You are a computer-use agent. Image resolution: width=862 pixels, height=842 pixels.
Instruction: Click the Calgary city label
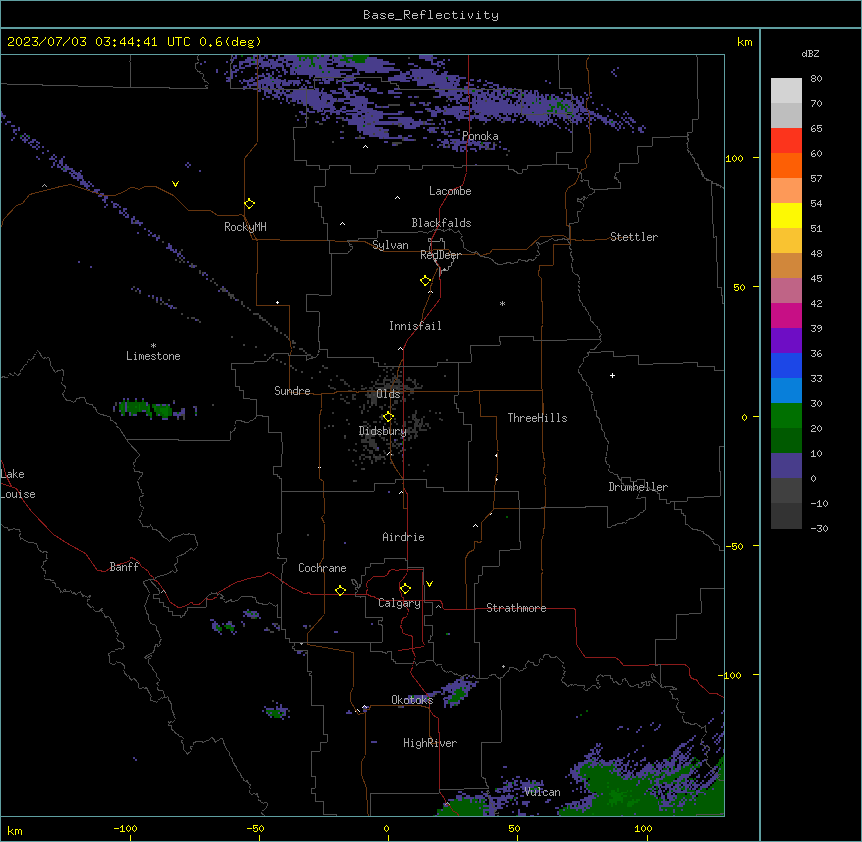click(399, 603)
